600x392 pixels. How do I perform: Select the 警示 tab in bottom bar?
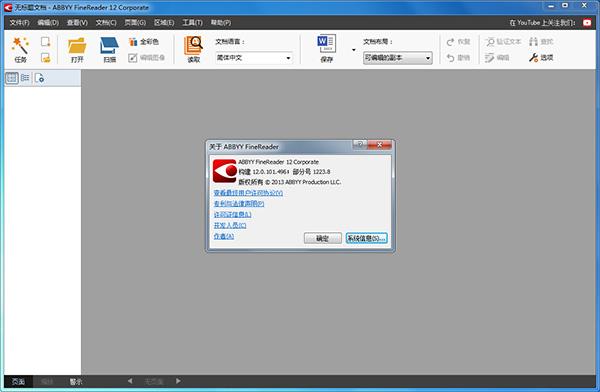pos(76,382)
